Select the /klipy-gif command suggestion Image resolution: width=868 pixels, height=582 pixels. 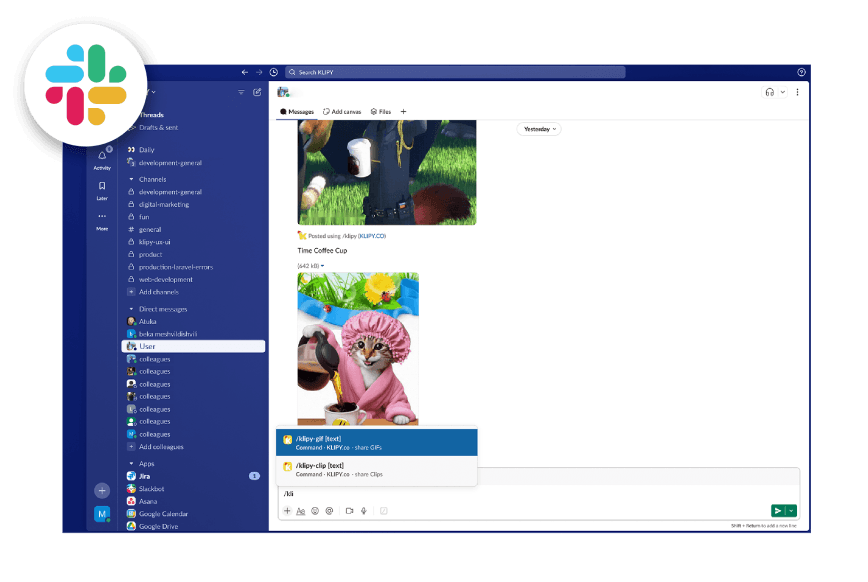tap(378, 442)
